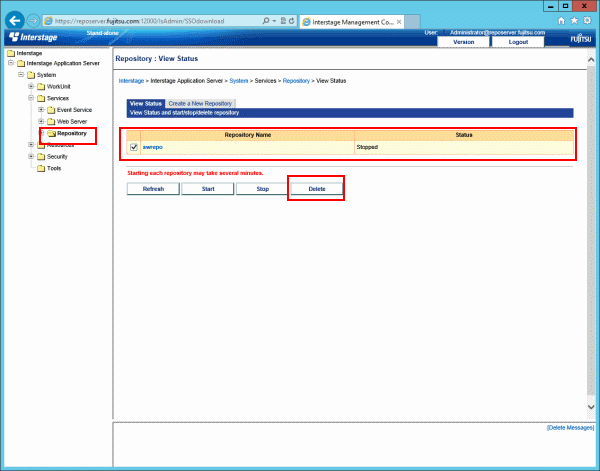Refresh page via address bar reload icon
Viewport: 600px width, 471px height.
click(292, 21)
